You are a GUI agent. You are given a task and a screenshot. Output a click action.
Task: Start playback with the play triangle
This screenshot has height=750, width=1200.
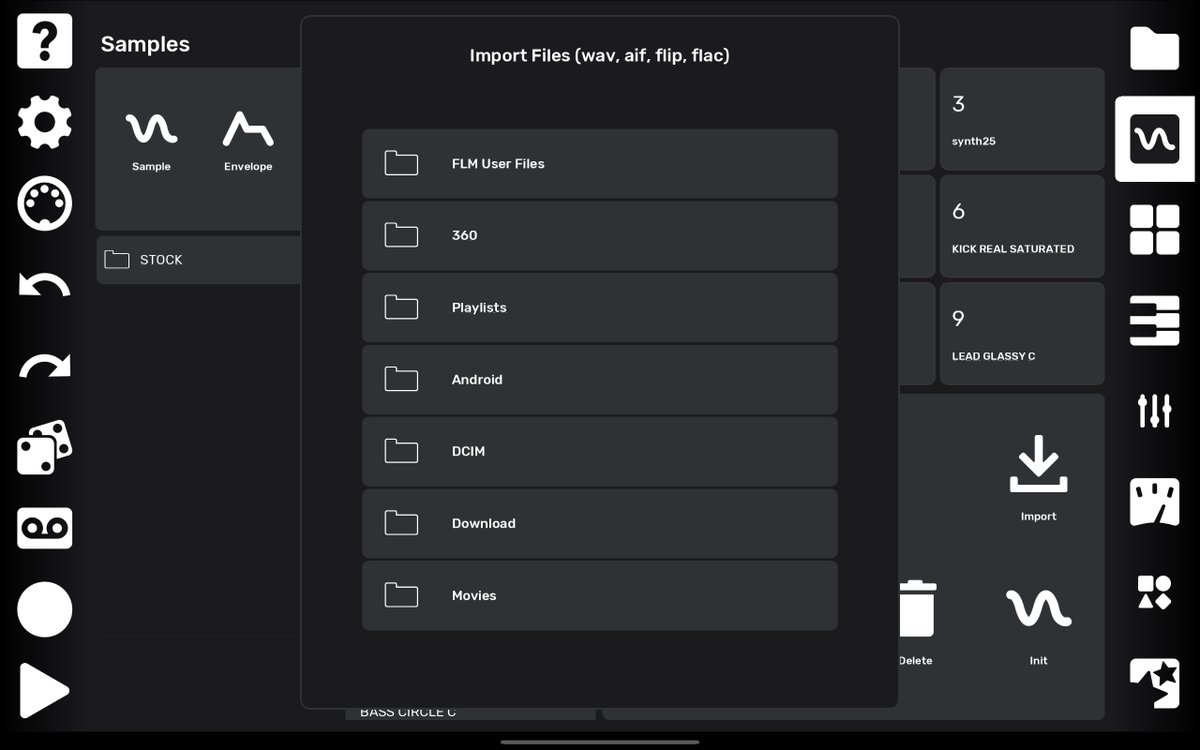point(45,691)
